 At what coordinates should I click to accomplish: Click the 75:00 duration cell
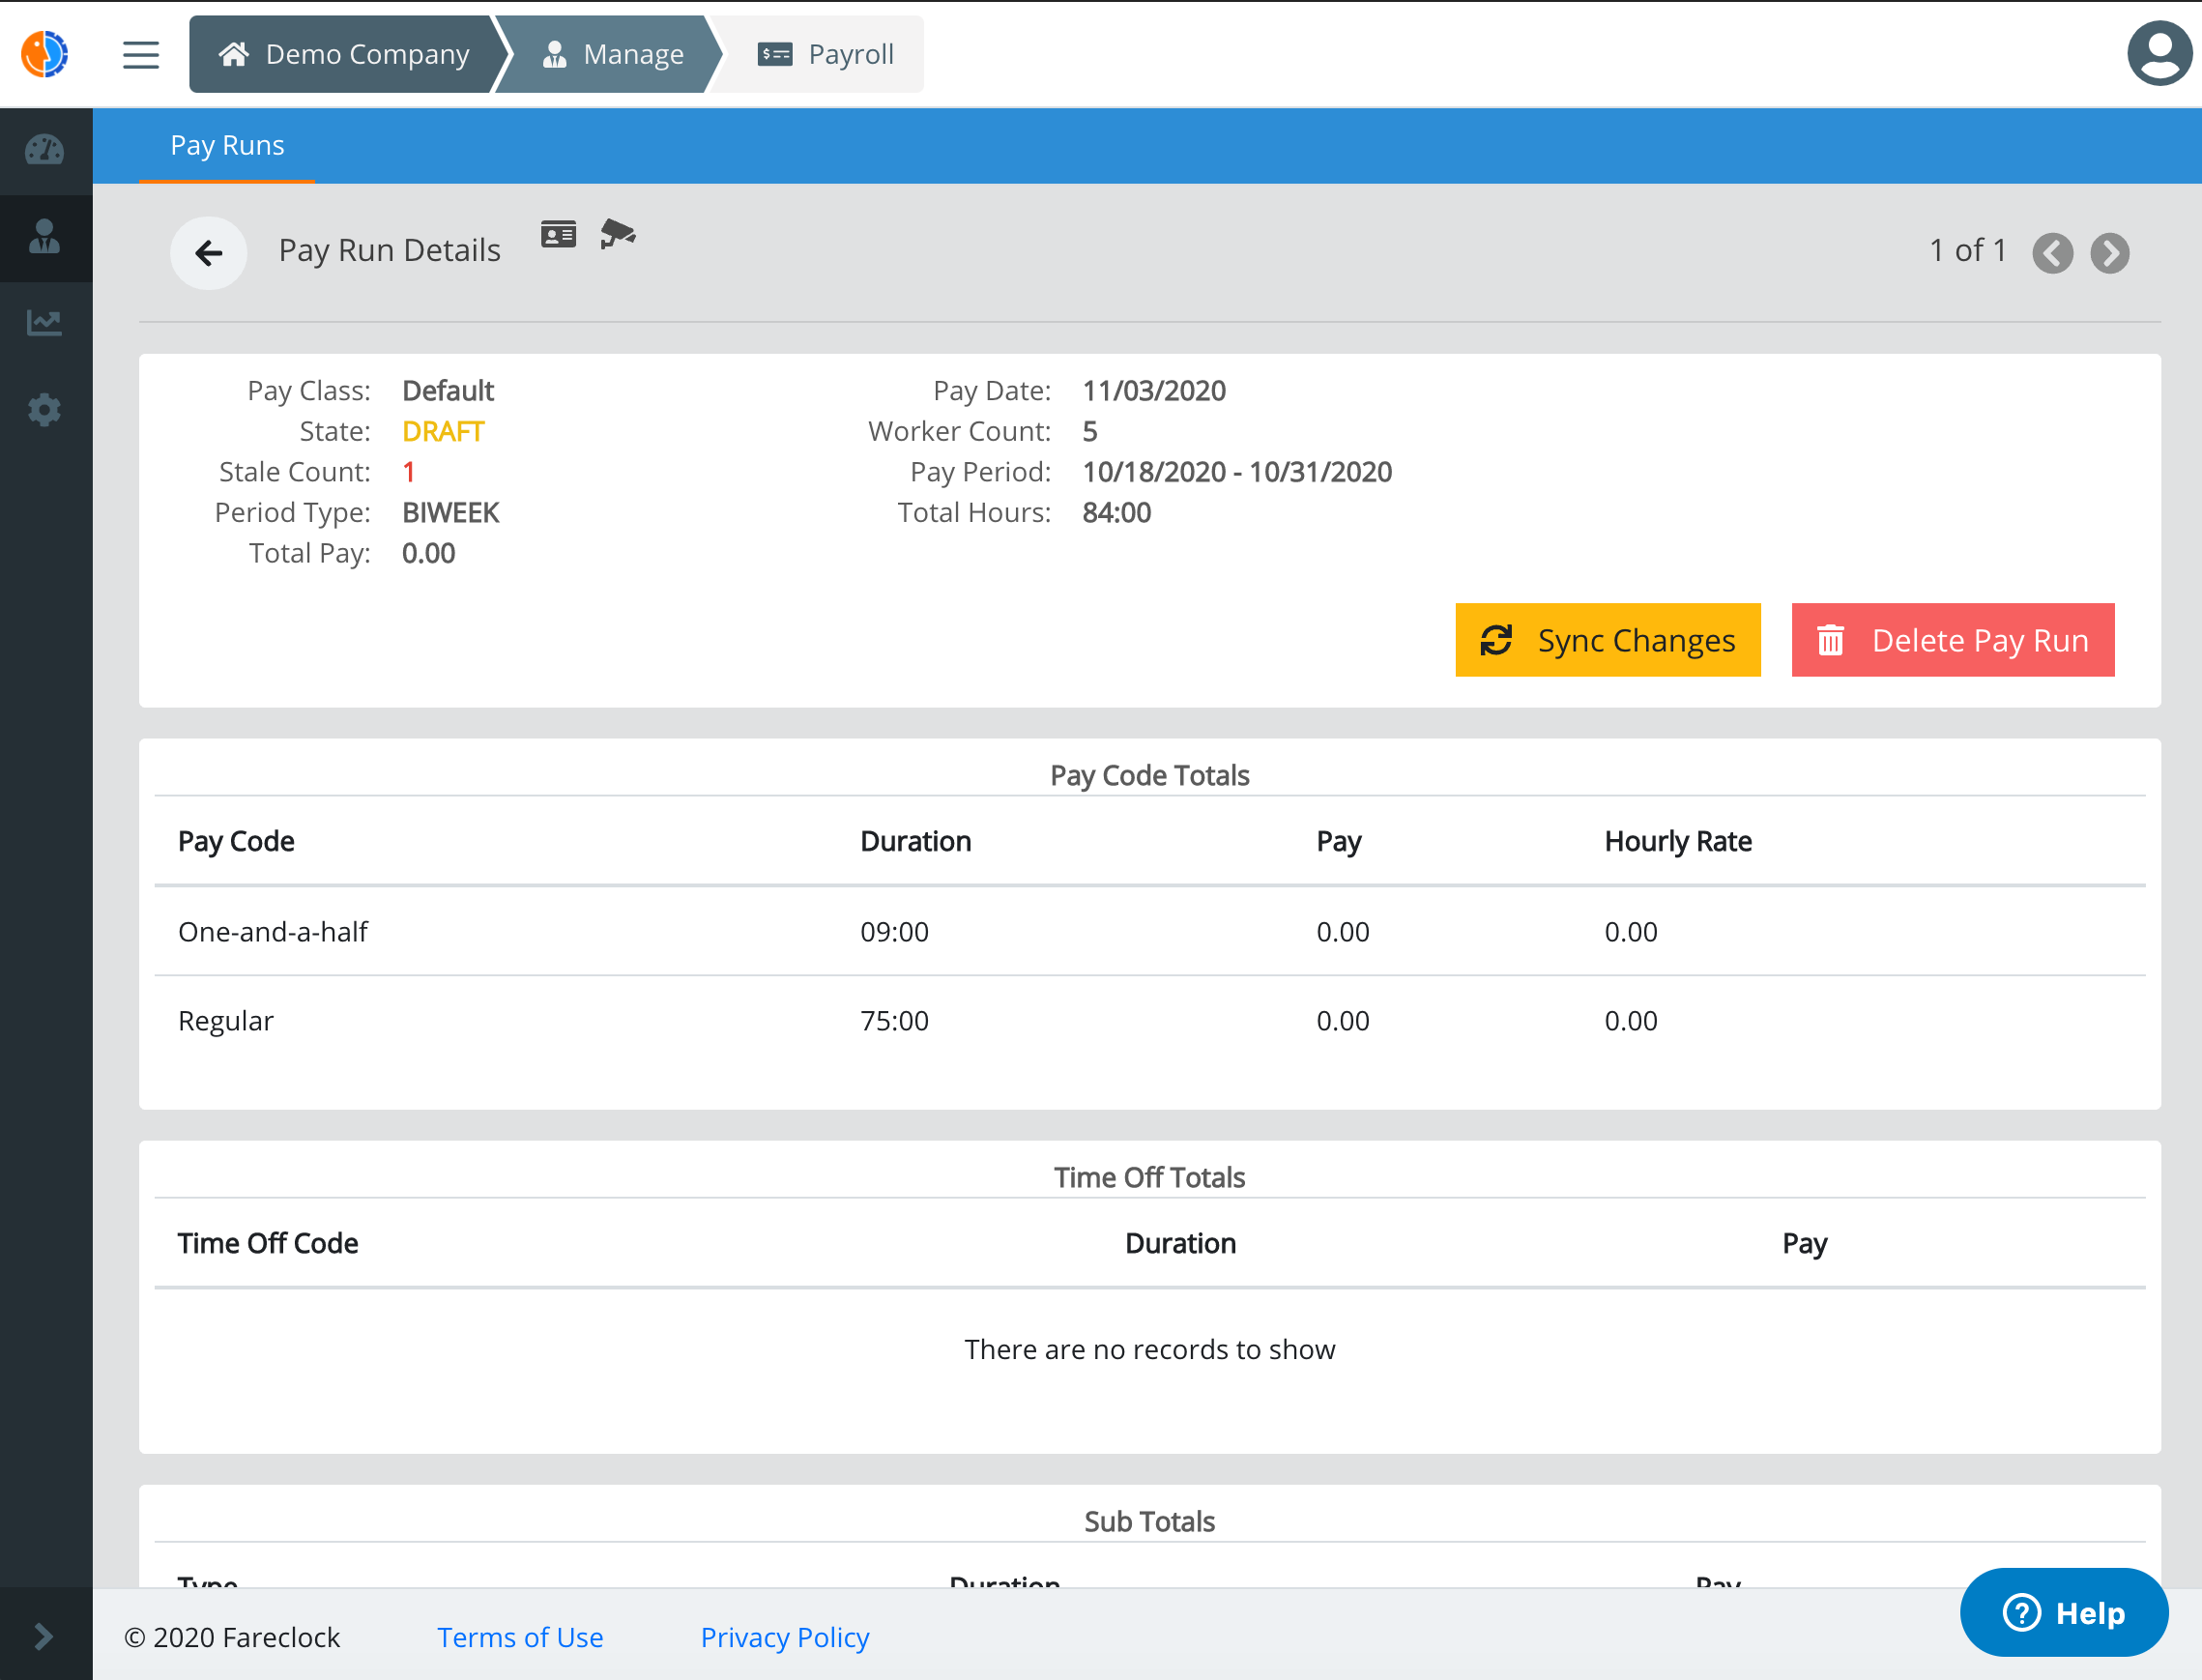pos(894,1021)
